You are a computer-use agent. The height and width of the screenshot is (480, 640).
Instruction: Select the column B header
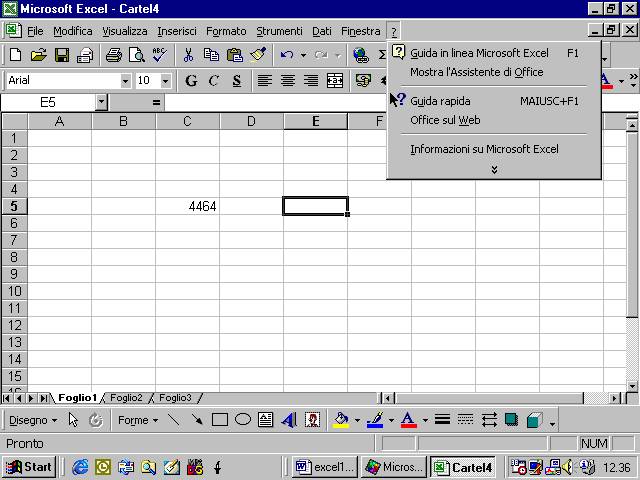123,121
